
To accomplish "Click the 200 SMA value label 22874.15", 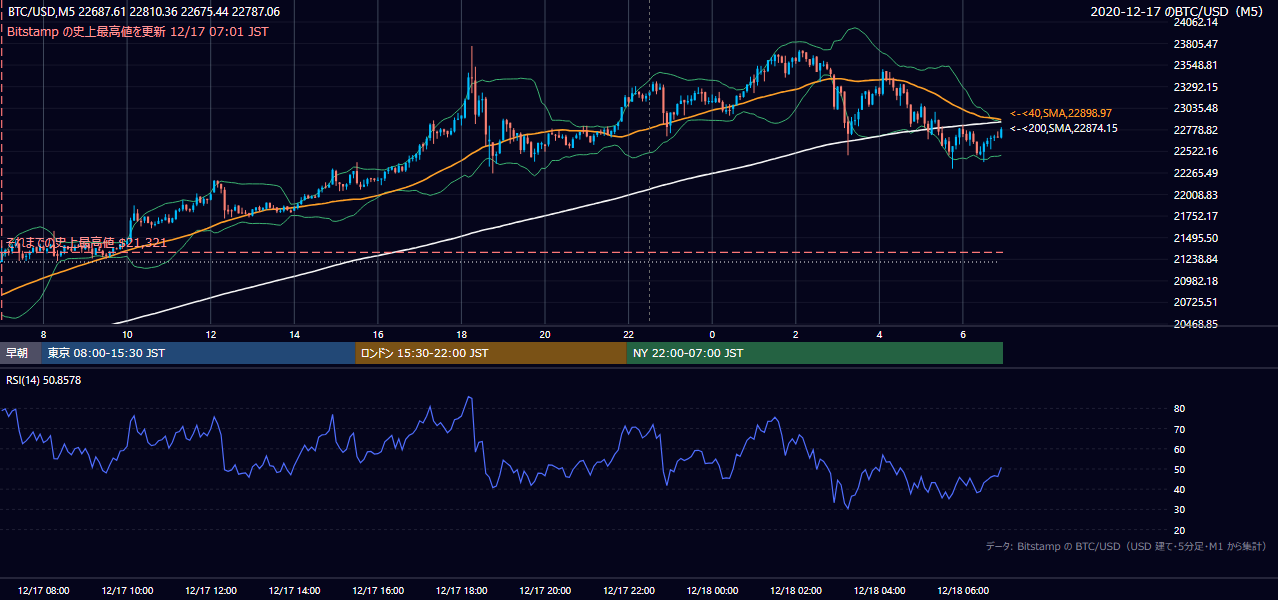I will pyautogui.click(x=1064, y=128).
